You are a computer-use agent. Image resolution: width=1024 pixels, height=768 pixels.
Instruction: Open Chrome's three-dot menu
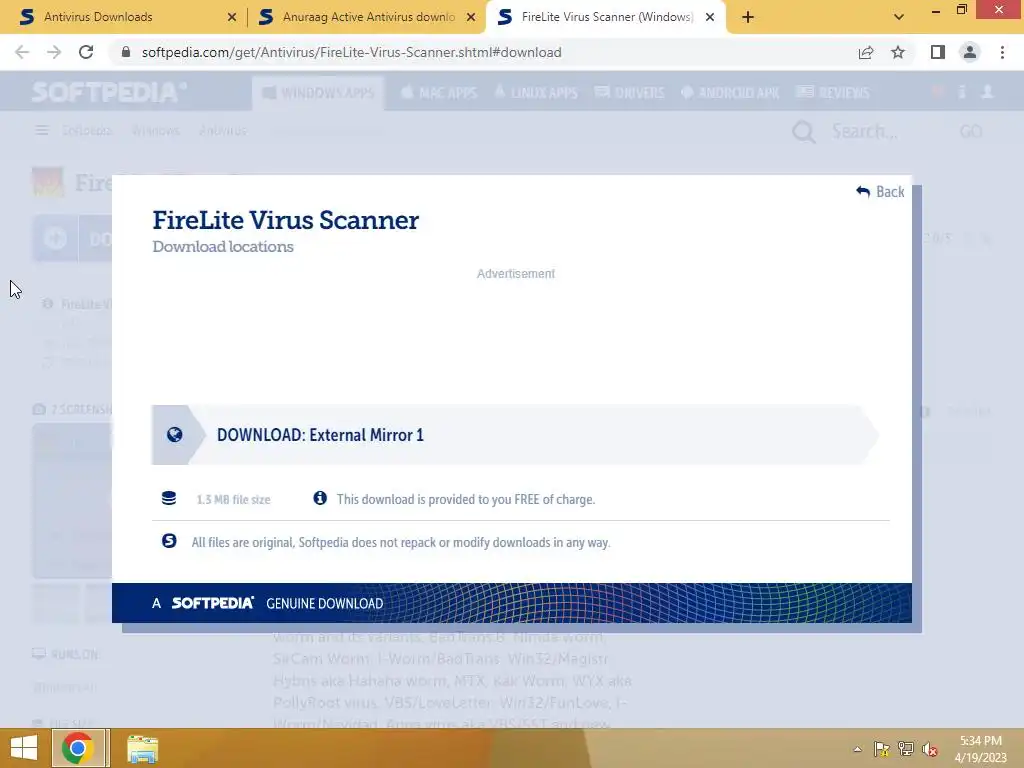point(1002,52)
